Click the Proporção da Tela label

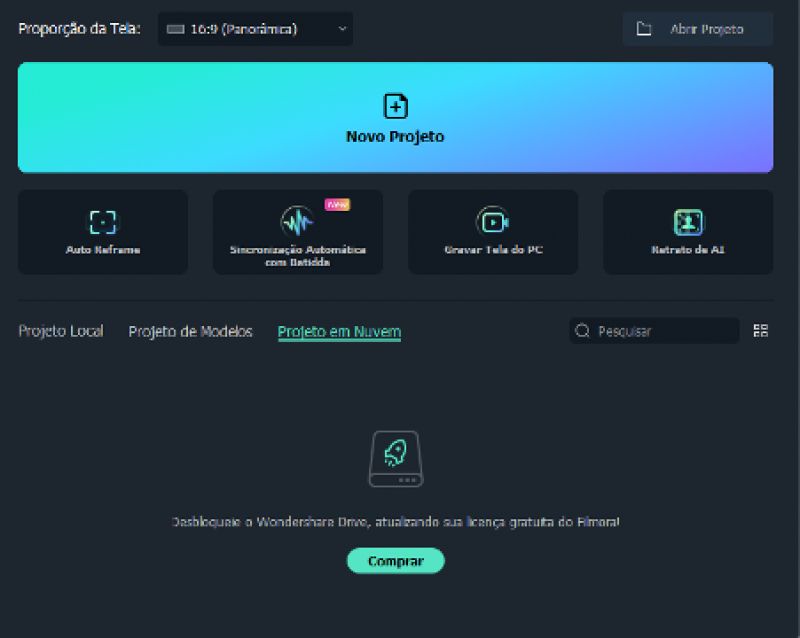click(x=79, y=29)
